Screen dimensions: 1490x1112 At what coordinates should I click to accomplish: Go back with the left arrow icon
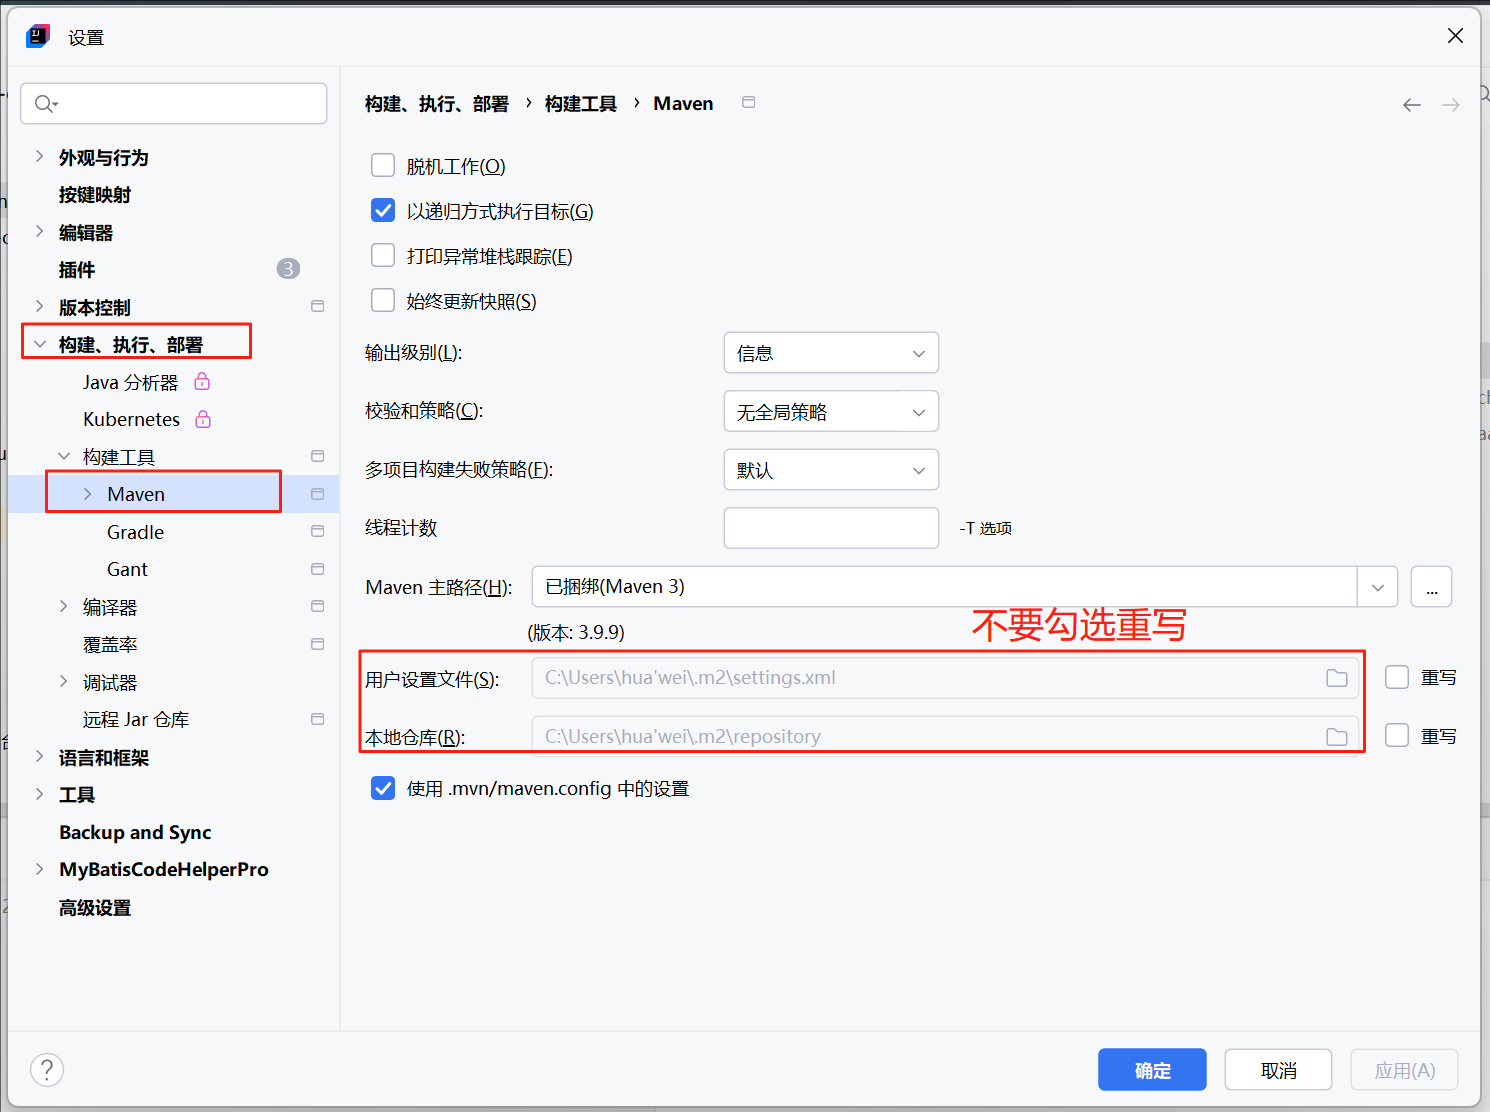pyautogui.click(x=1412, y=105)
